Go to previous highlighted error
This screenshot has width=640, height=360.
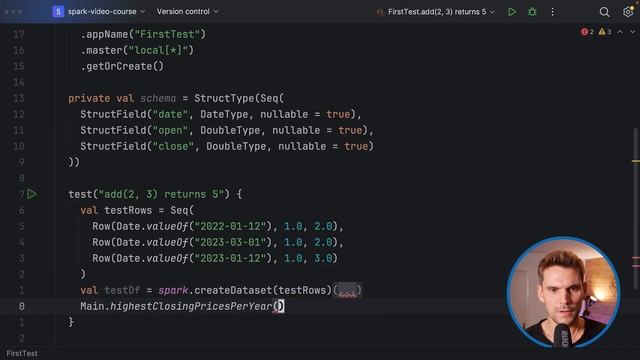pyautogui.click(x=620, y=32)
